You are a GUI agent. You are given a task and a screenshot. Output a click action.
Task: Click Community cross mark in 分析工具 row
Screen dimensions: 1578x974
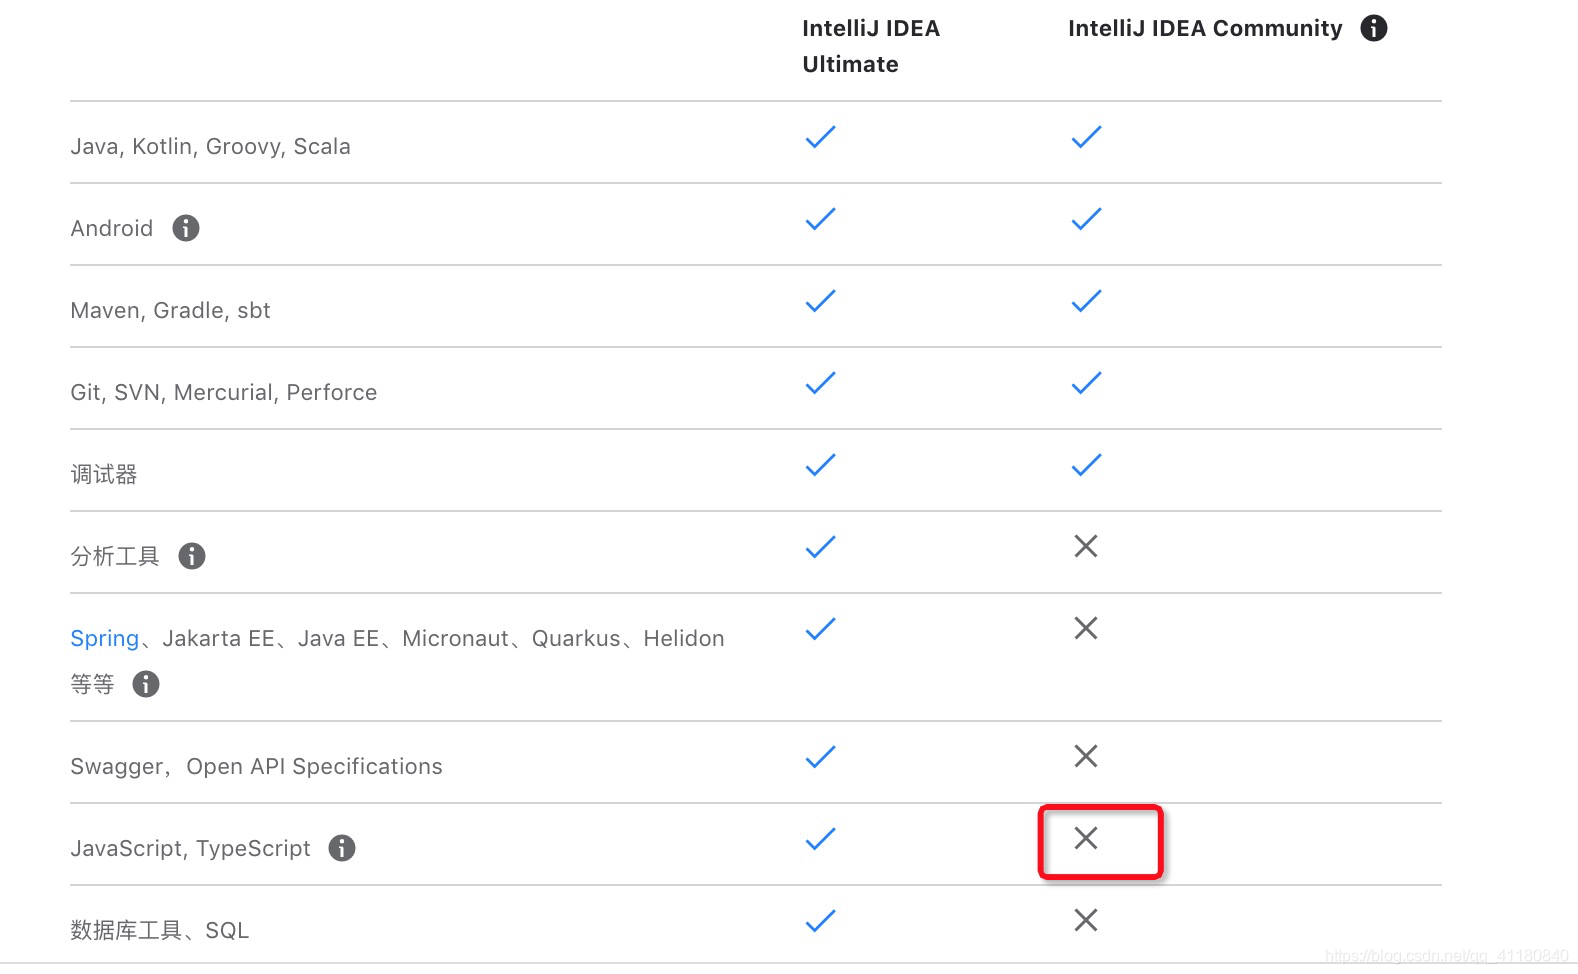1086,546
